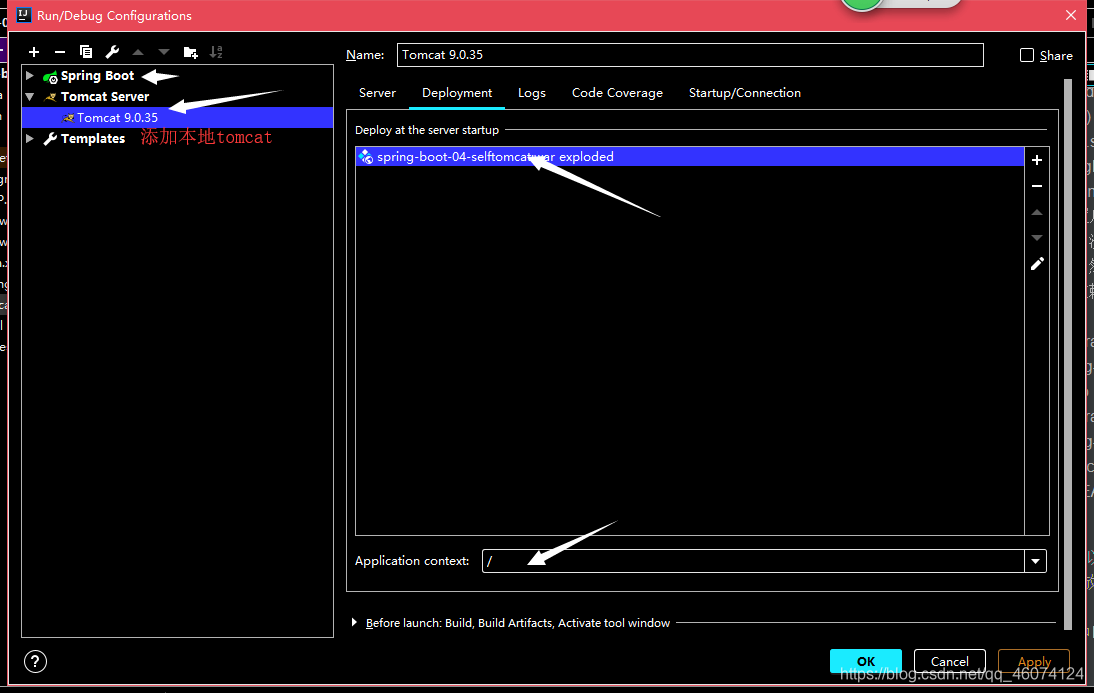Go to the Code Coverage tab

617,93
